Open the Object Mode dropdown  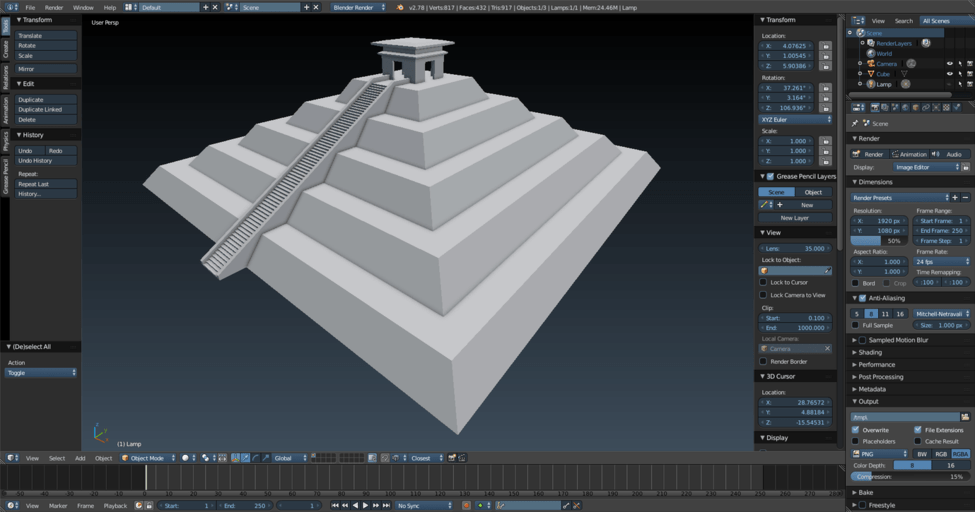pos(148,458)
